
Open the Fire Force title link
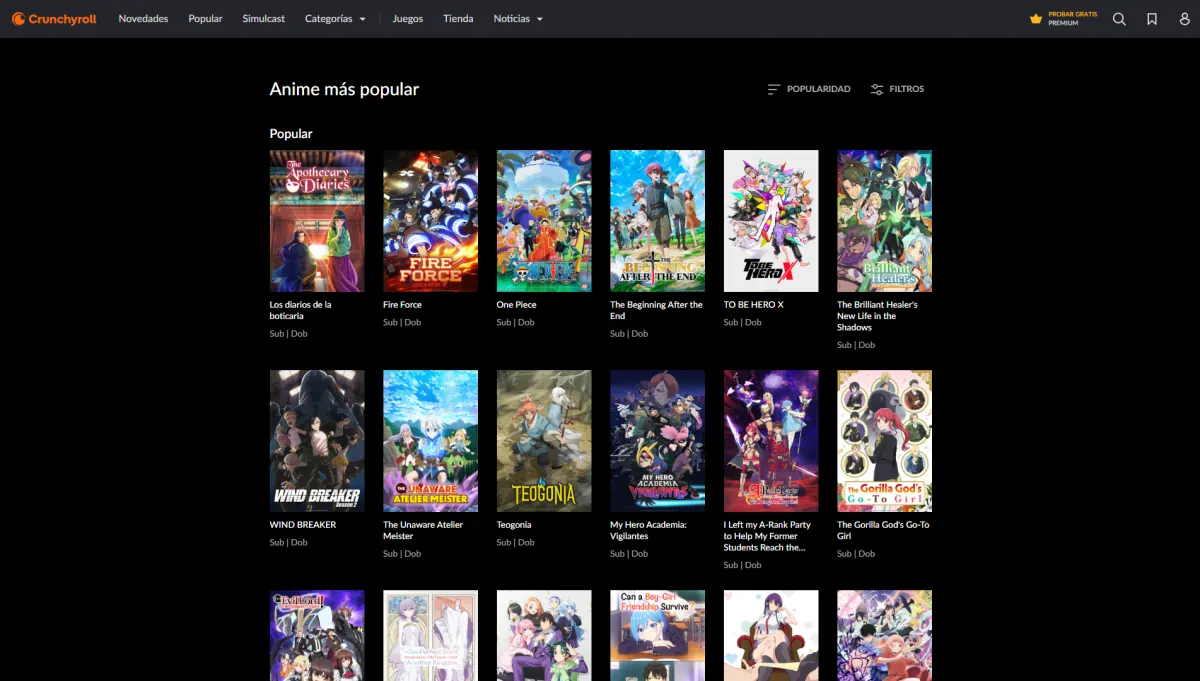coord(402,305)
